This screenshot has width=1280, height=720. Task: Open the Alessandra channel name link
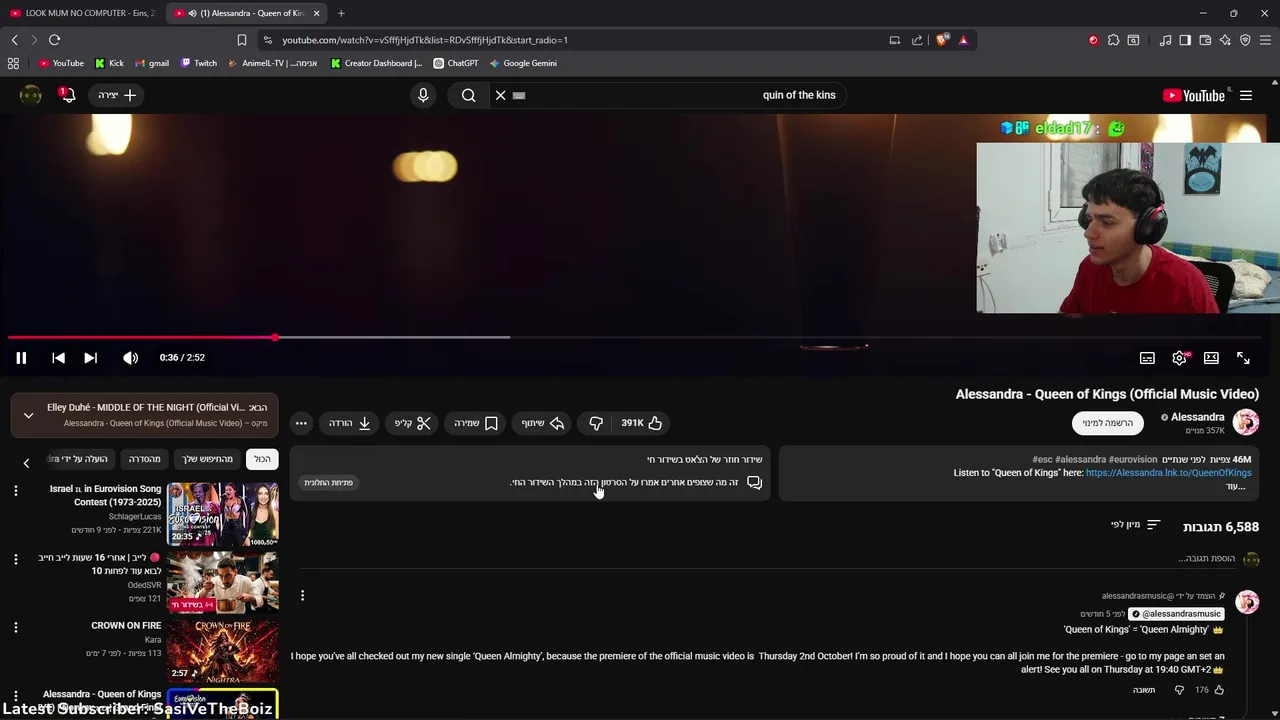point(1197,417)
